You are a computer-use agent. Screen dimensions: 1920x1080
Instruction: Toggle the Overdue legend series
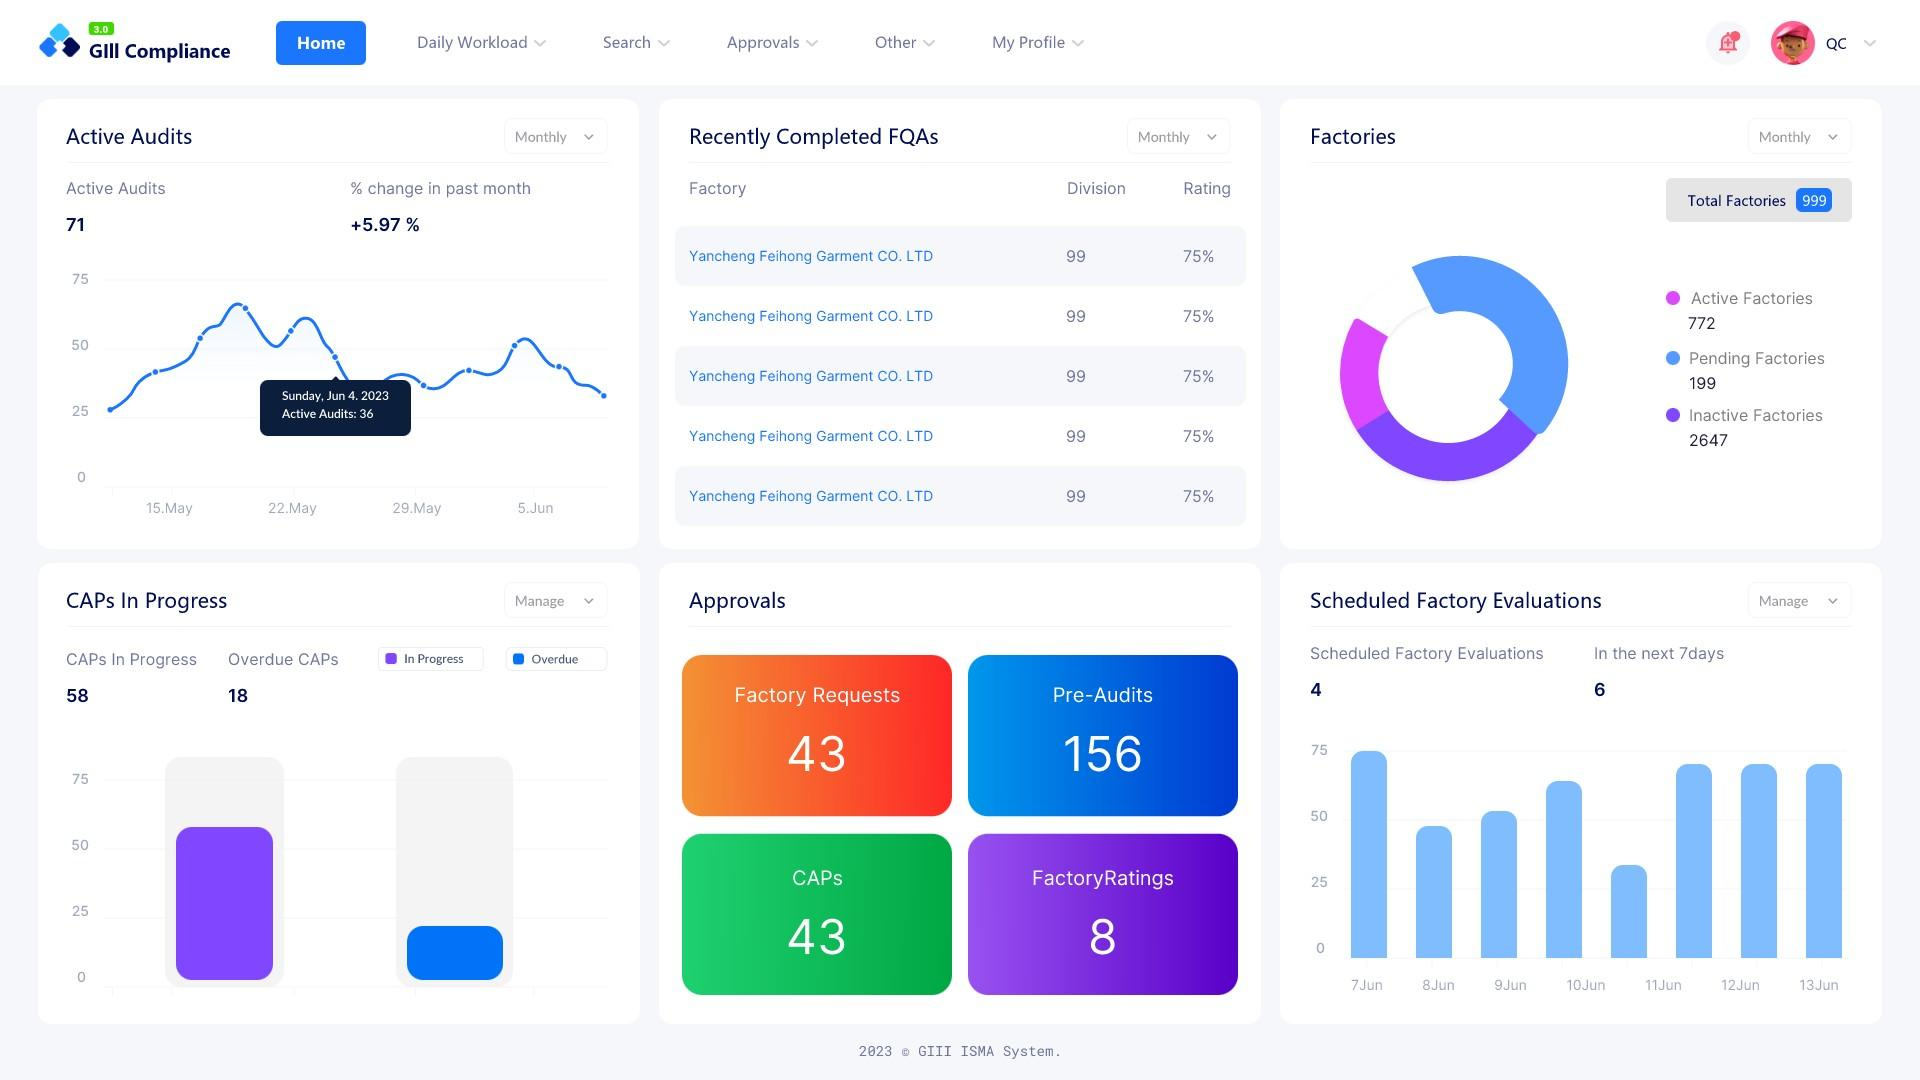556,659
